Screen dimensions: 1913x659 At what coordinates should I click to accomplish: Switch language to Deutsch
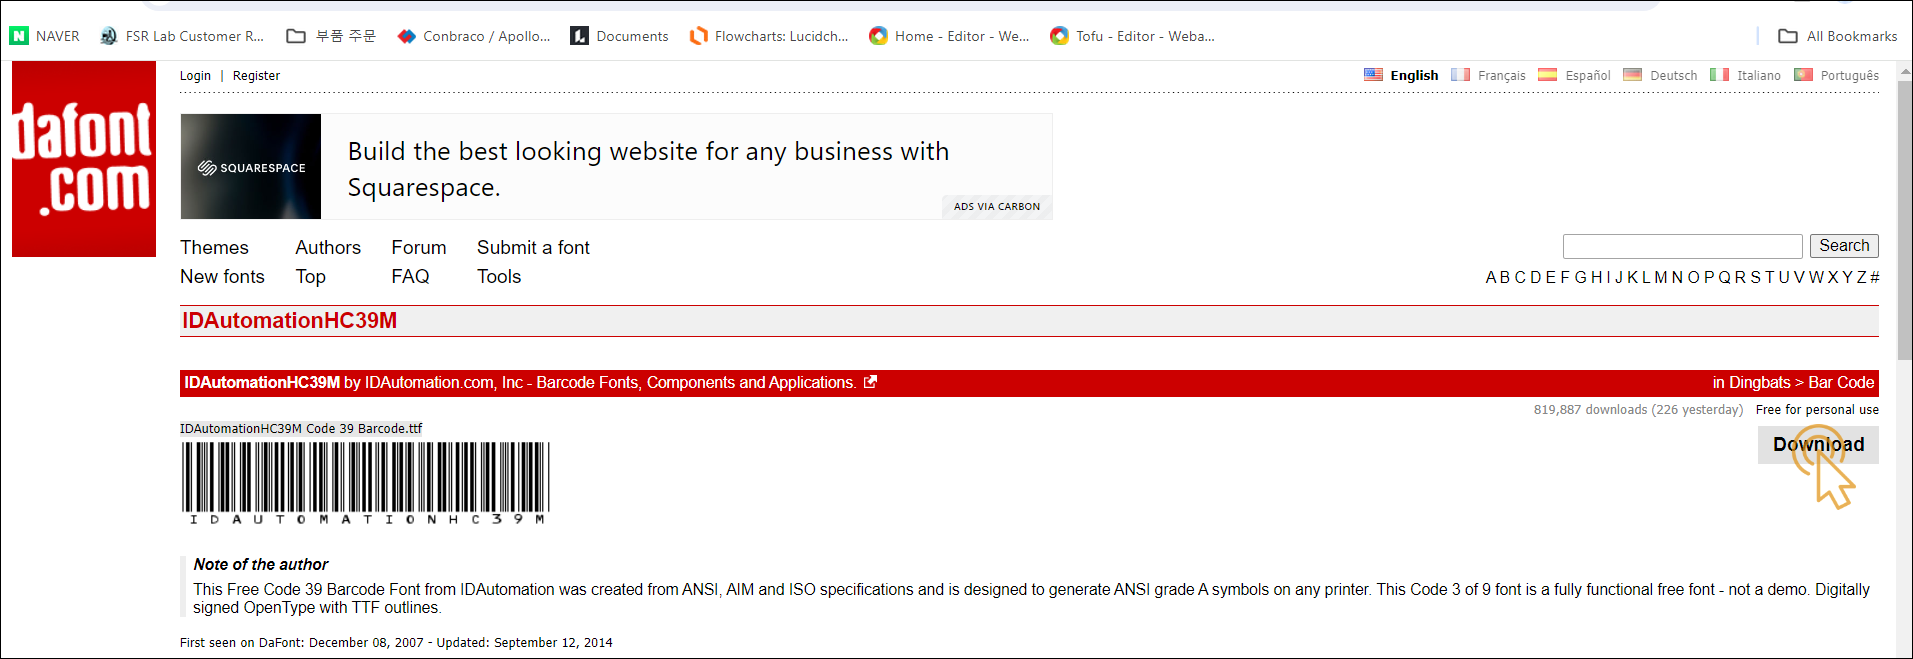(x=1660, y=75)
